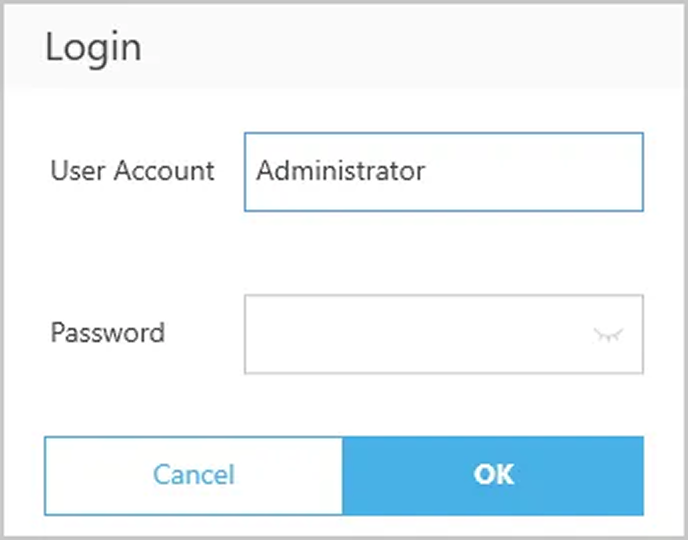688x540 pixels.
Task: Focus the empty Password input field
Action: (420, 334)
